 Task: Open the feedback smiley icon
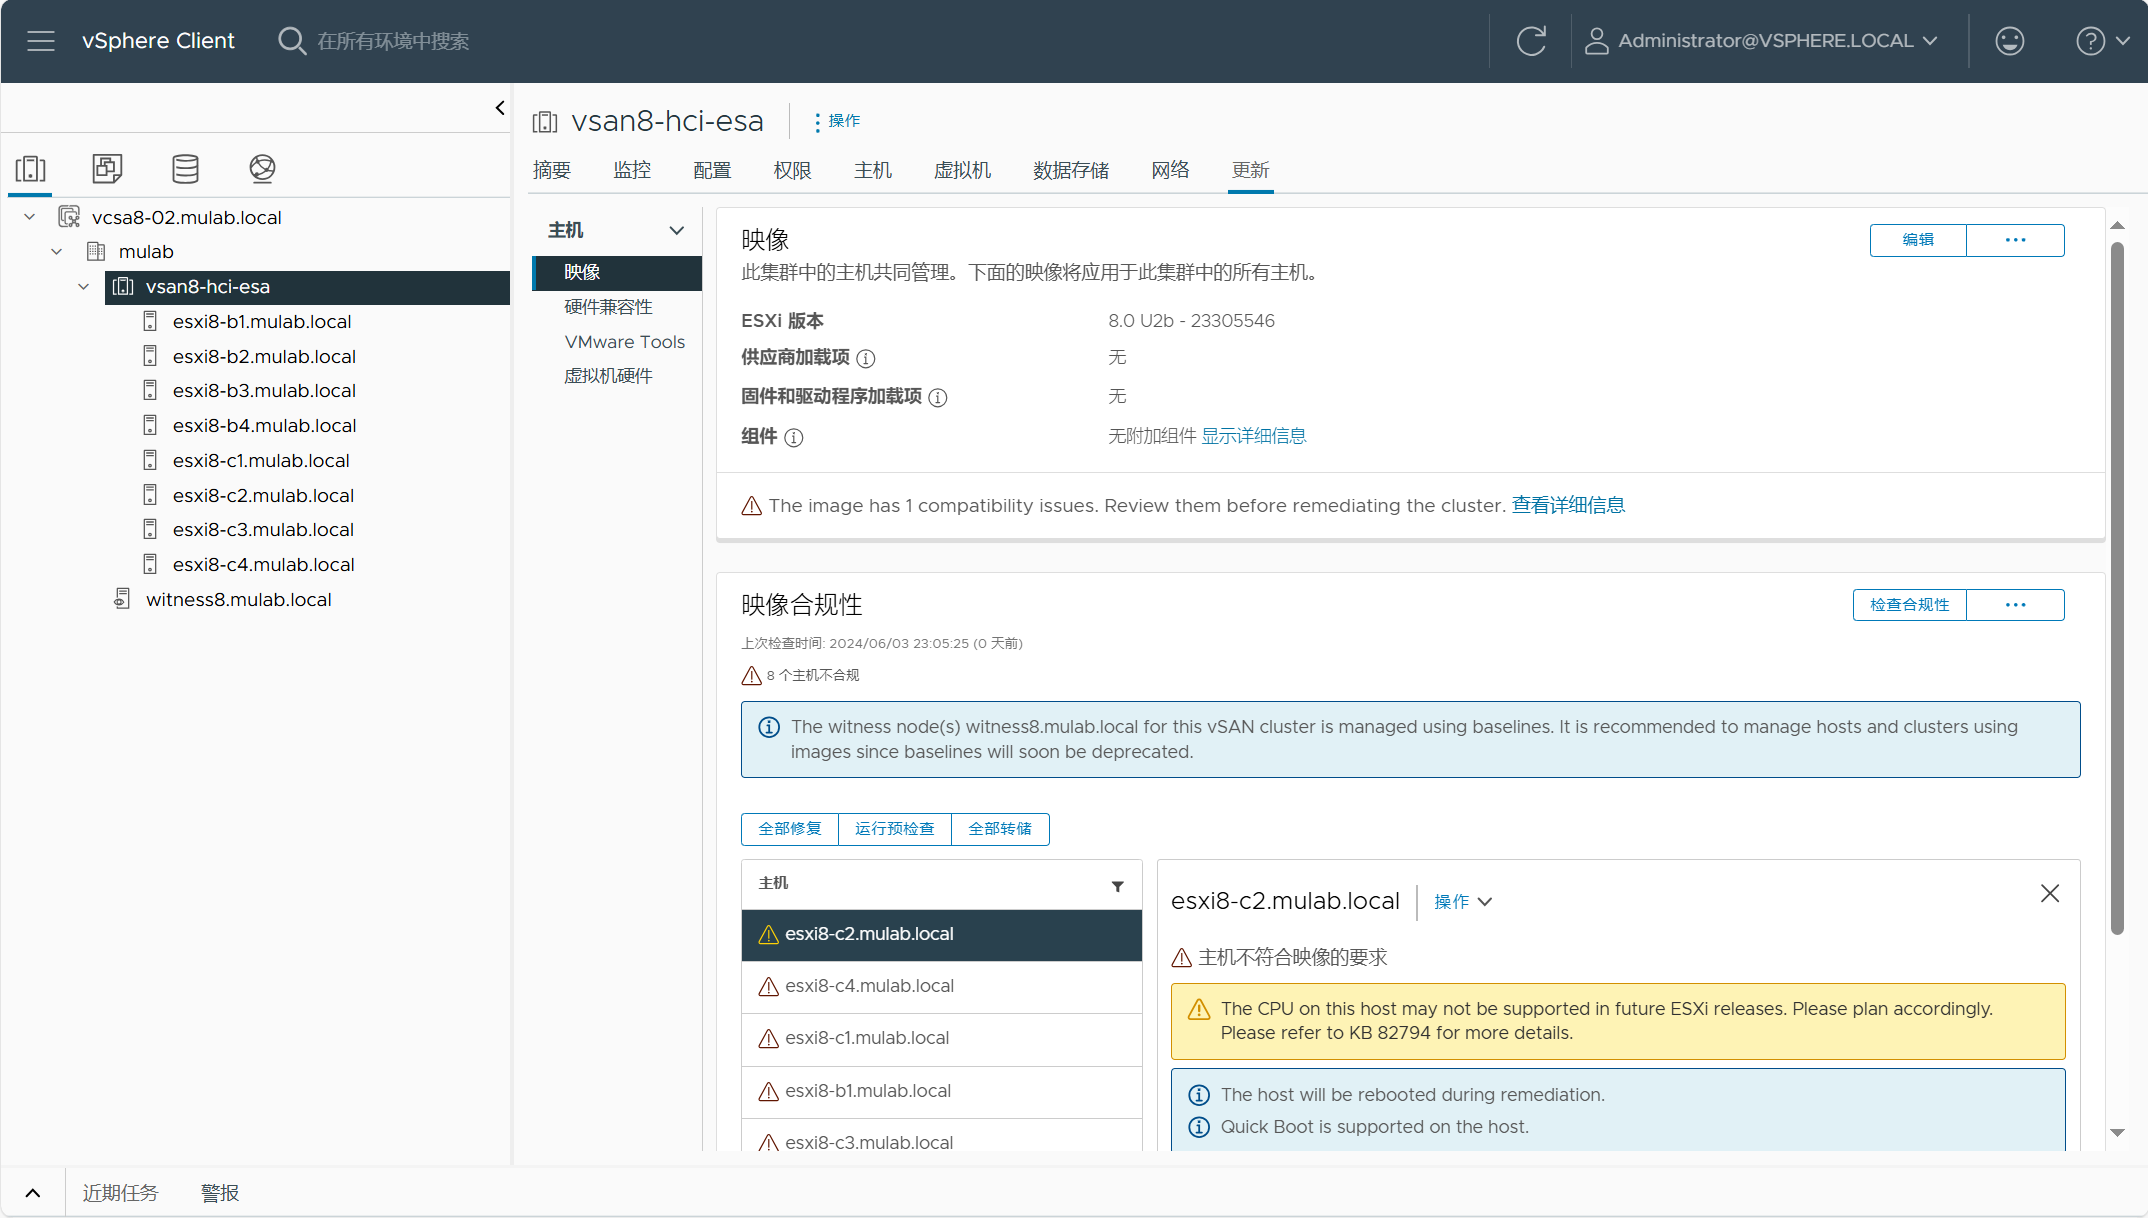2009,41
